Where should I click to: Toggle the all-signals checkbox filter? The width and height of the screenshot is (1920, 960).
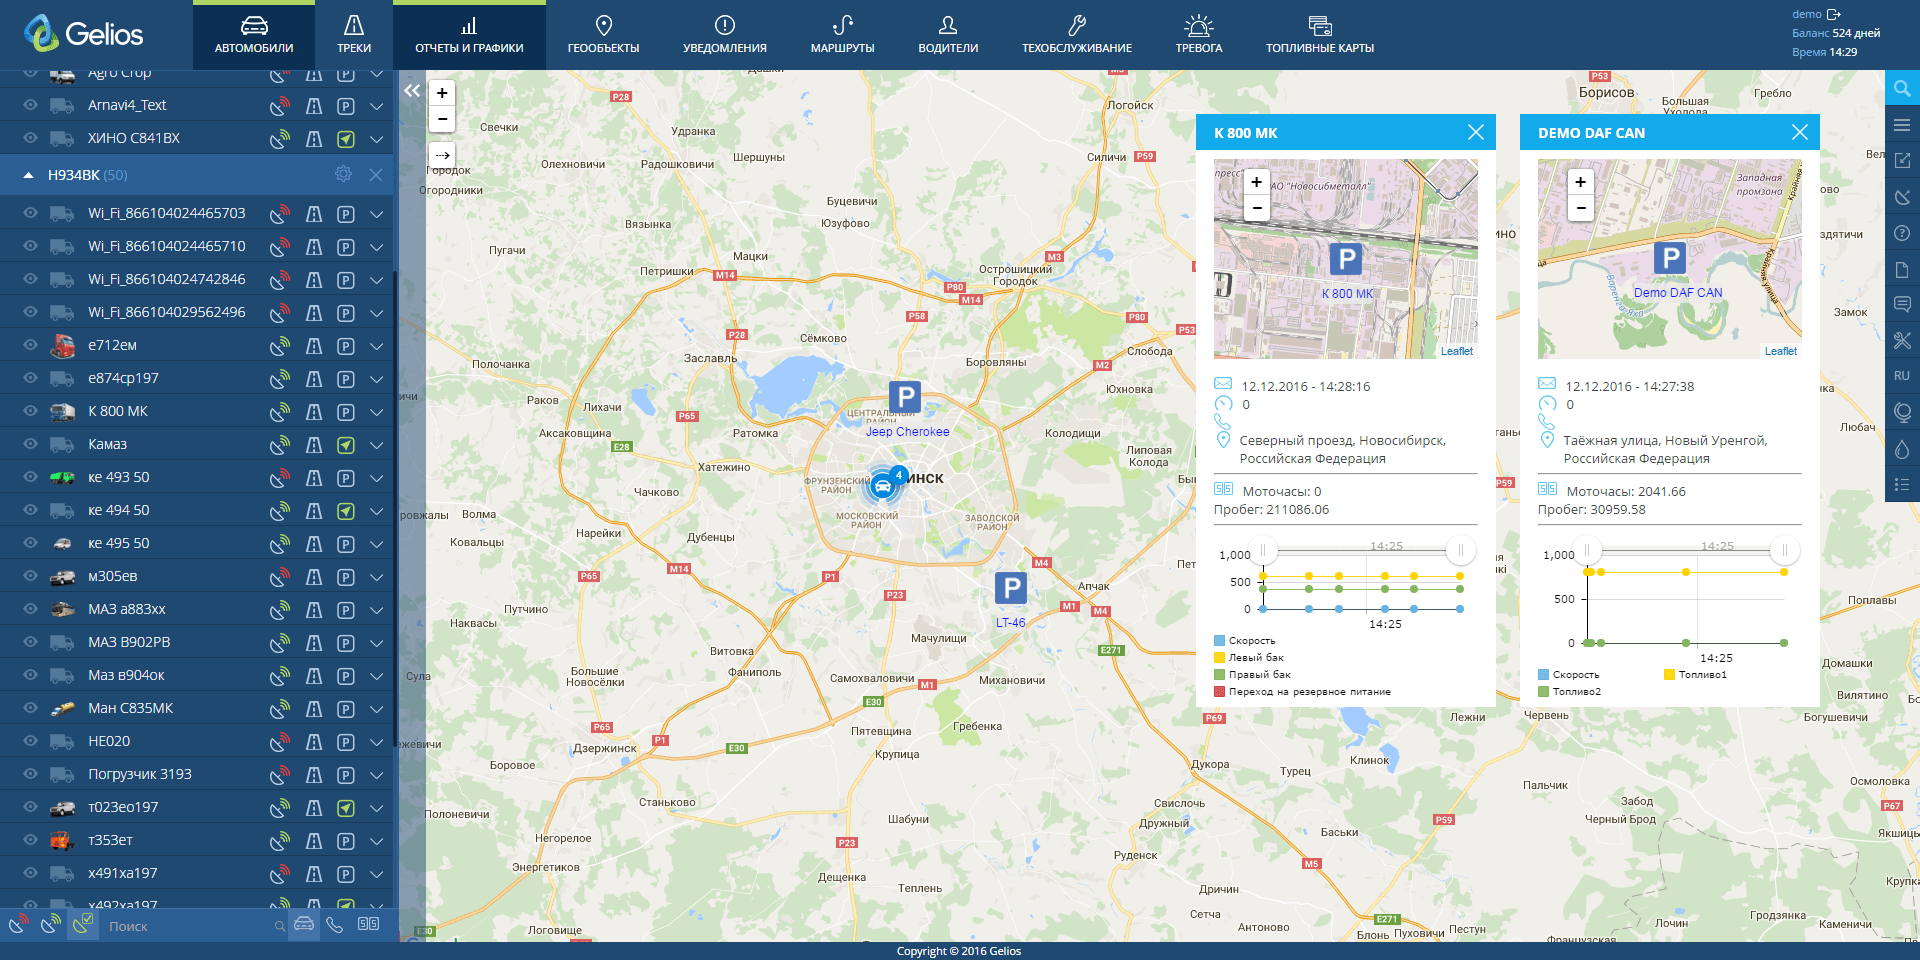tap(82, 924)
